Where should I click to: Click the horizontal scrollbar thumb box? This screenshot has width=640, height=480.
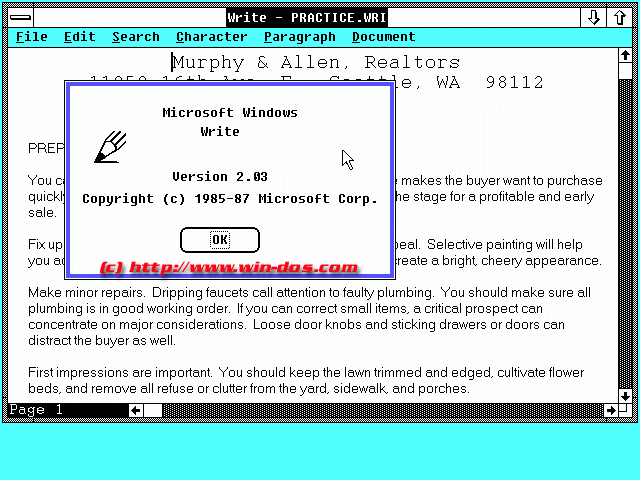[x=153, y=410]
